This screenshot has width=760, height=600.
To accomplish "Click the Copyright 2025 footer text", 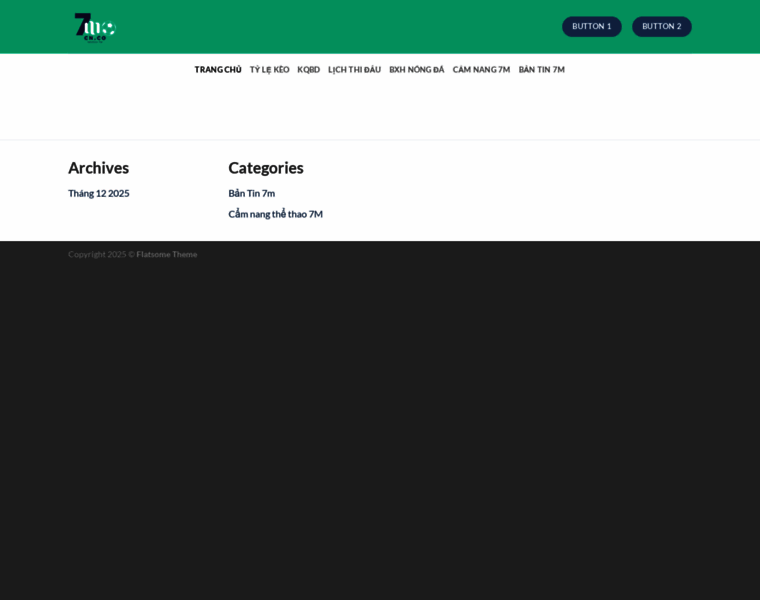I will coord(100,254).
